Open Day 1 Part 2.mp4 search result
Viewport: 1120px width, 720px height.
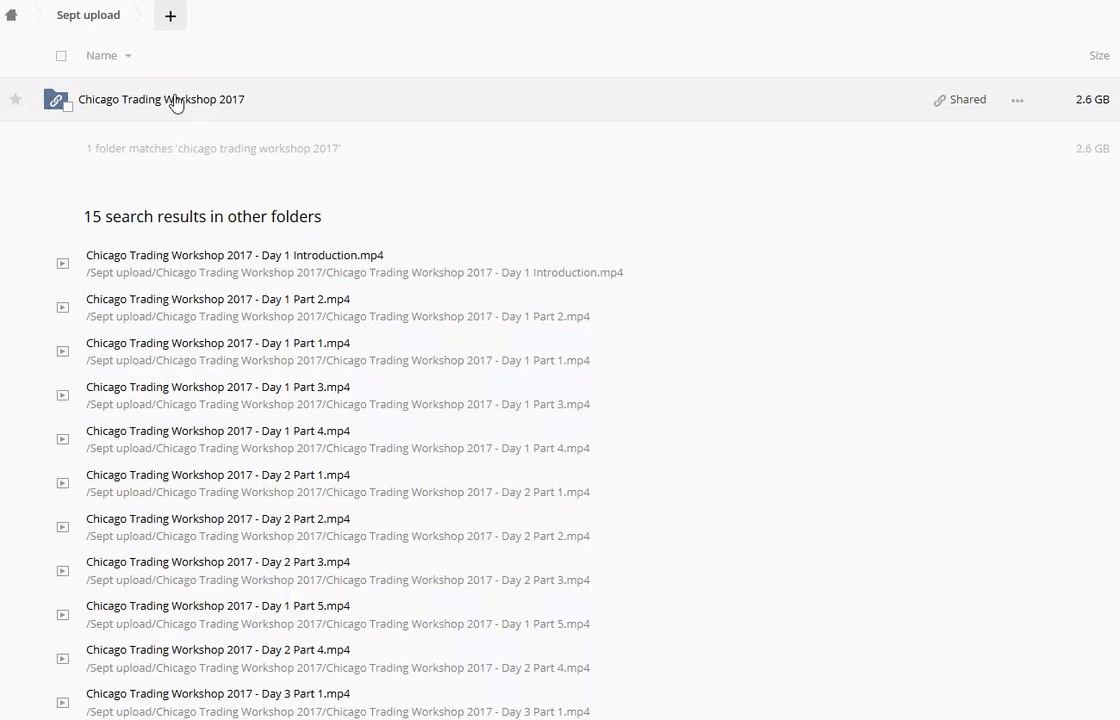point(218,299)
